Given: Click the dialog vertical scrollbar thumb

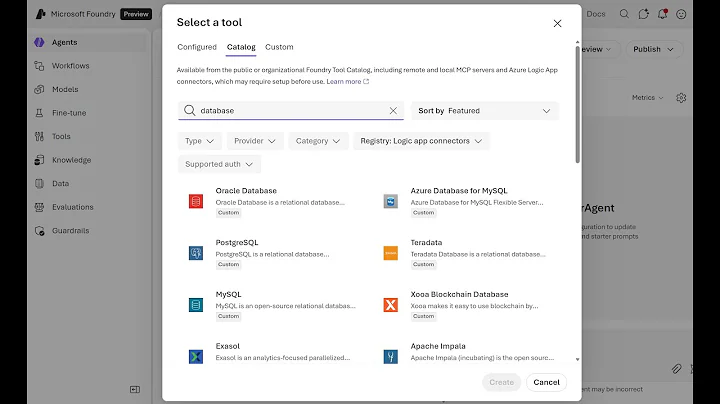Looking at the screenshot, I should click(x=577, y=104).
